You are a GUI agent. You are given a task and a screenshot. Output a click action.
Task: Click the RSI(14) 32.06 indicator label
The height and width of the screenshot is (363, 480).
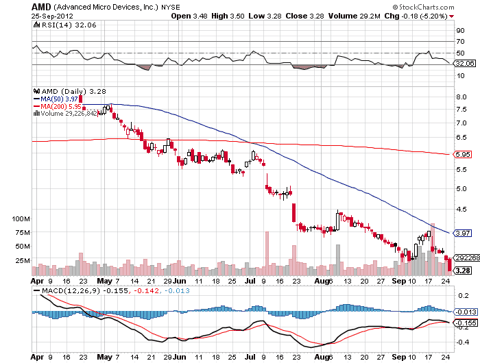pyautogui.click(x=69, y=25)
